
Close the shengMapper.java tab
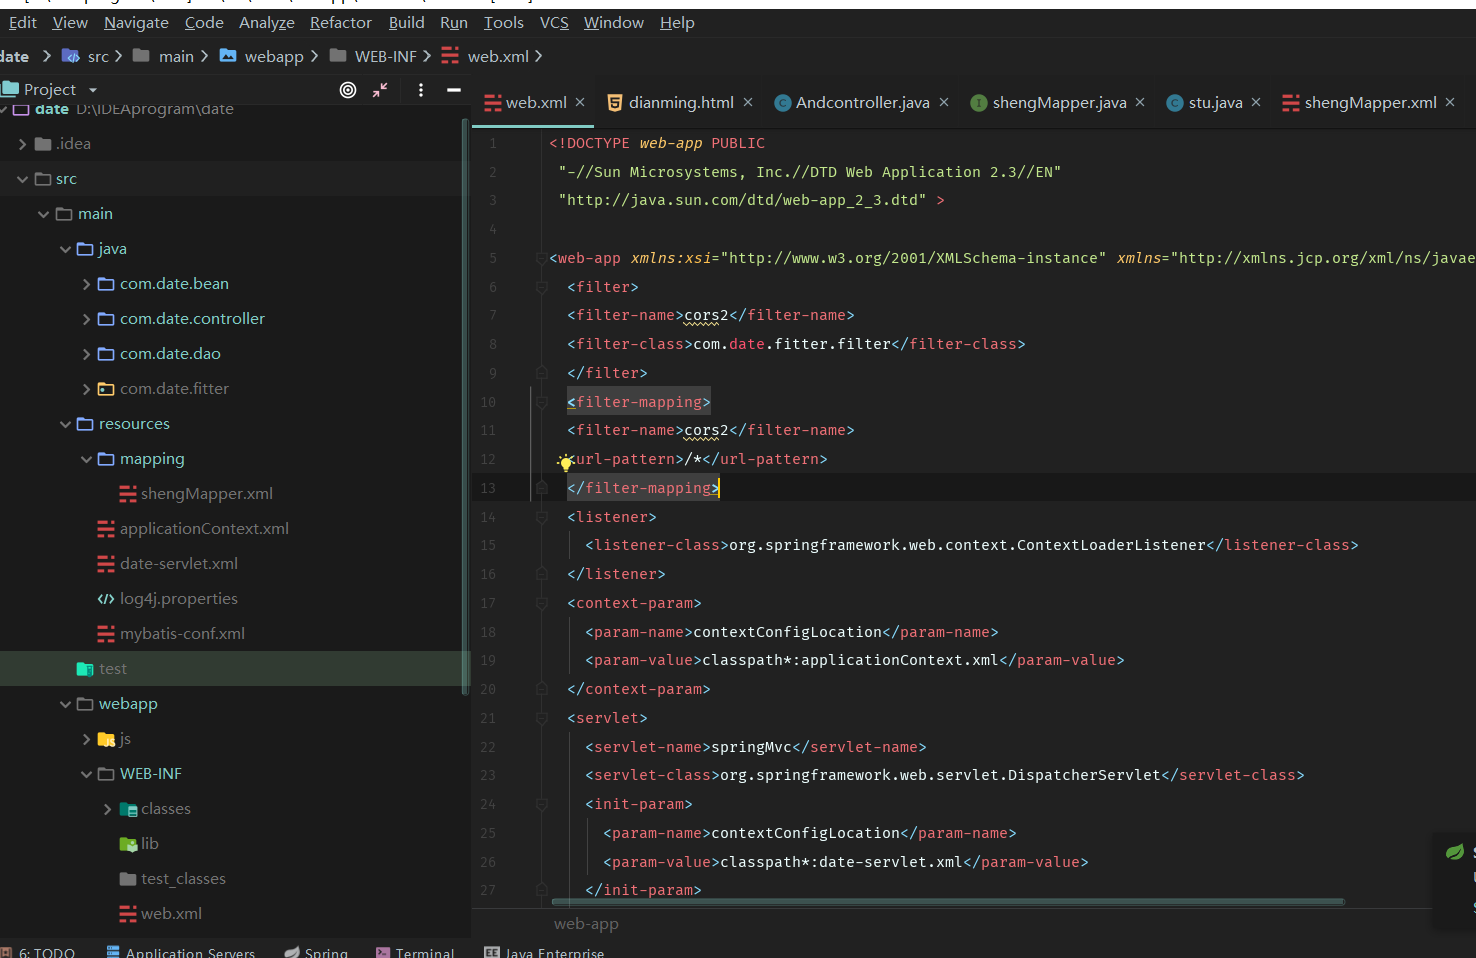1140,102
